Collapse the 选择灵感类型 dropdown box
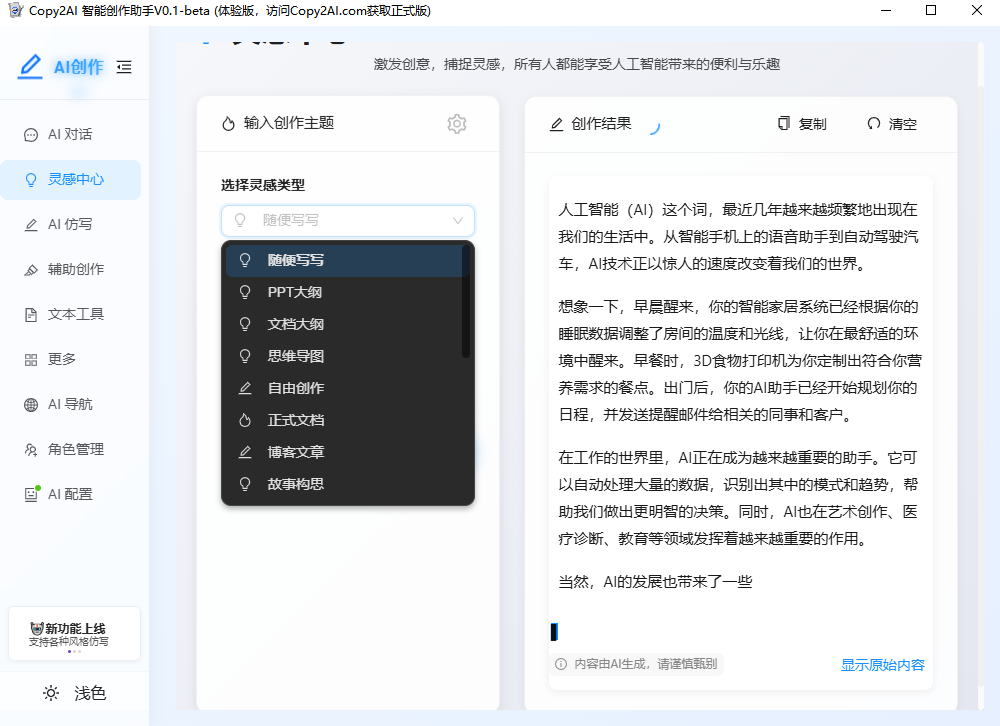Viewport: 1000px width, 726px height. pyautogui.click(x=347, y=220)
